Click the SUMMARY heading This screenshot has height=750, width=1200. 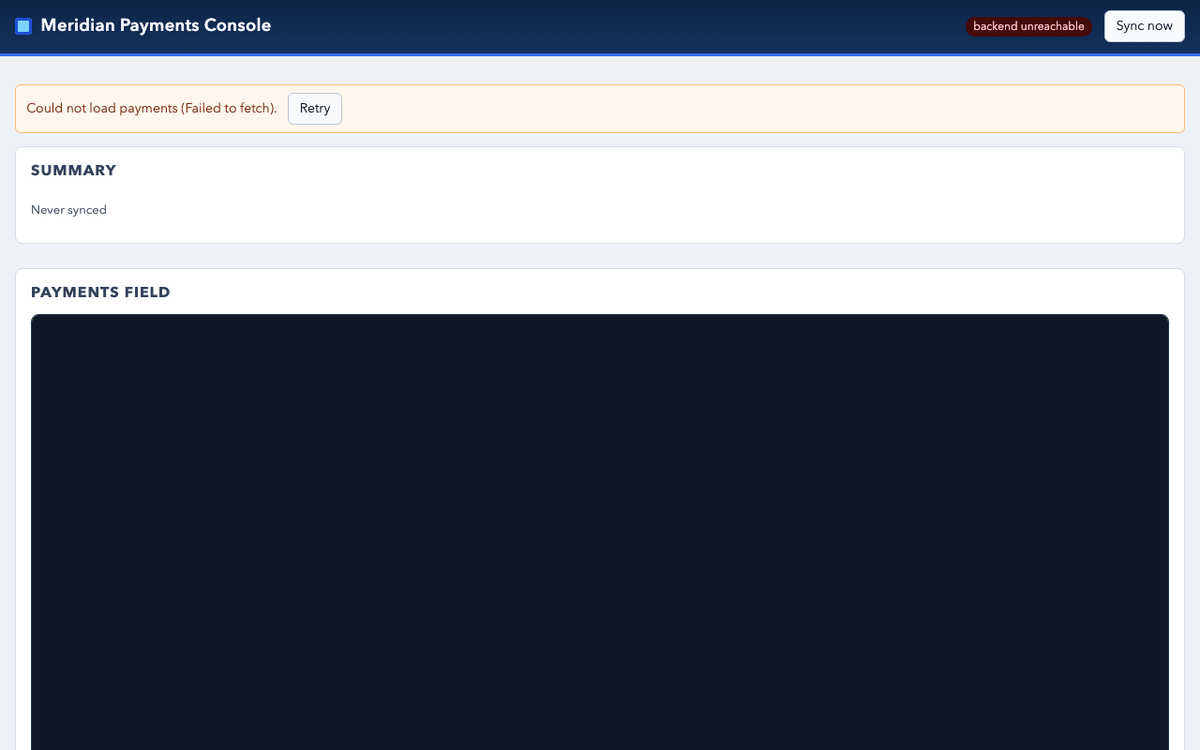coord(74,171)
